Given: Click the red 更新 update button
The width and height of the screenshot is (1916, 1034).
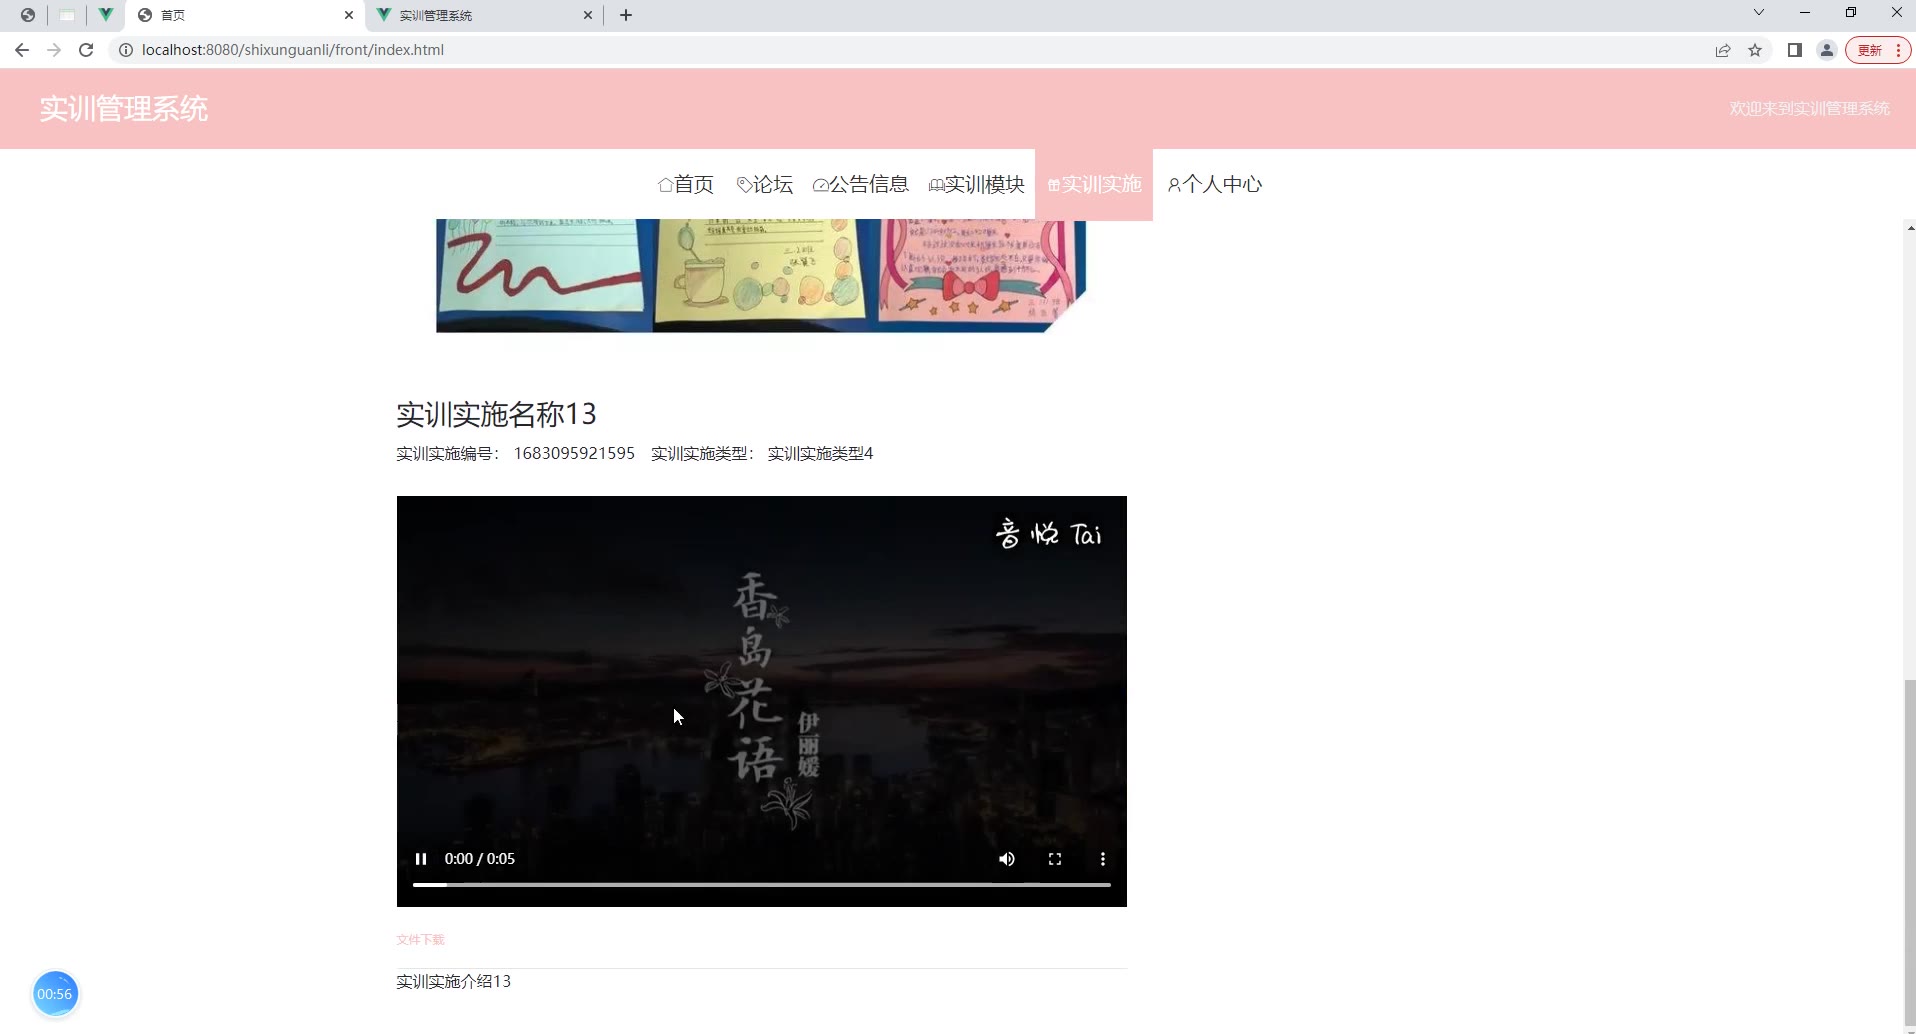Looking at the screenshot, I should 1878,50.
